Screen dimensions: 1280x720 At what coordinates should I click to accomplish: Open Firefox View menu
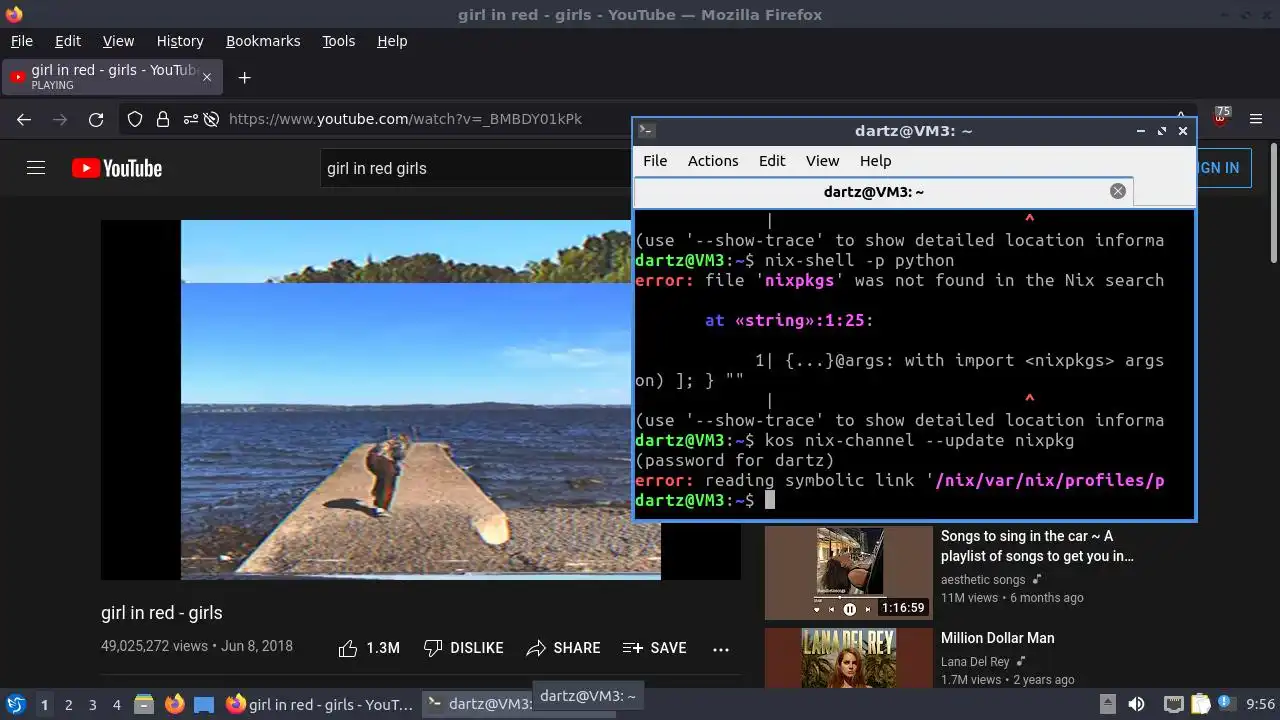[118, 41]
